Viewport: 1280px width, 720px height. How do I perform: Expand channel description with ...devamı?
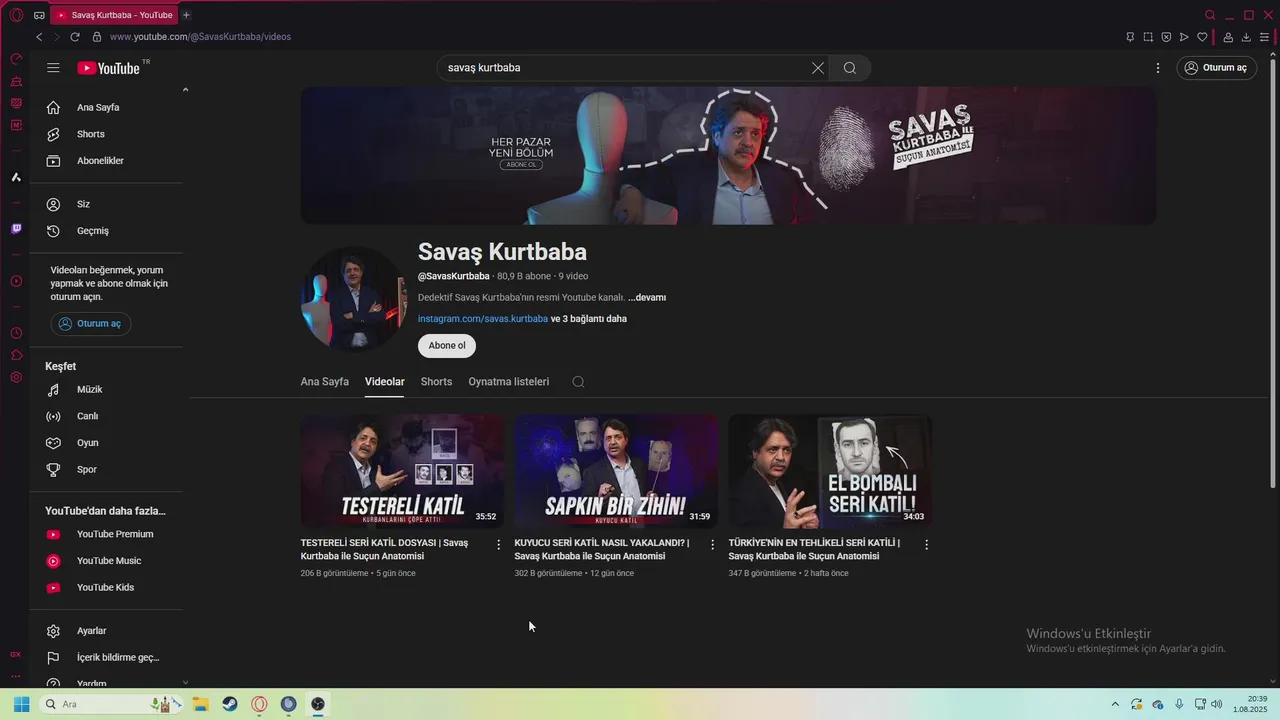(647, 298)
